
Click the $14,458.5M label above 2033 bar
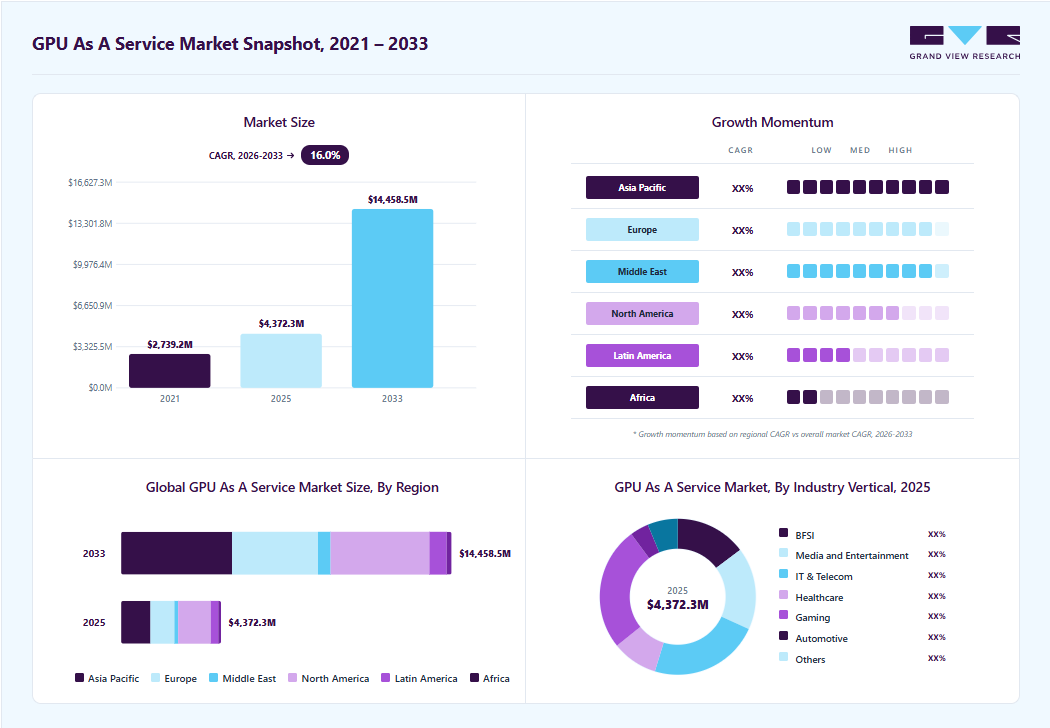pos(392,200)
